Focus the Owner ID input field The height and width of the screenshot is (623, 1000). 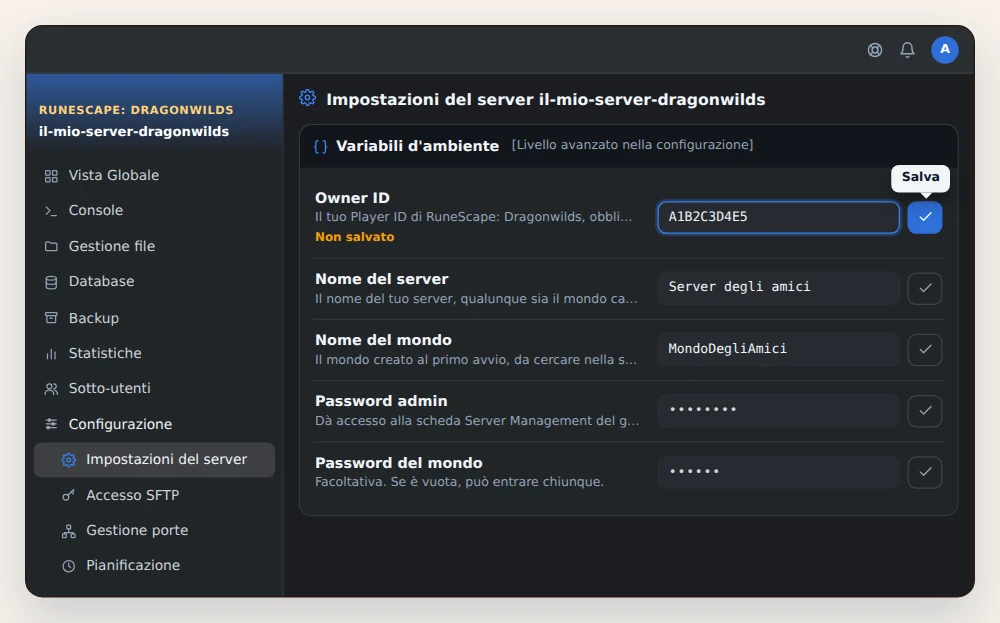(778, 217)
